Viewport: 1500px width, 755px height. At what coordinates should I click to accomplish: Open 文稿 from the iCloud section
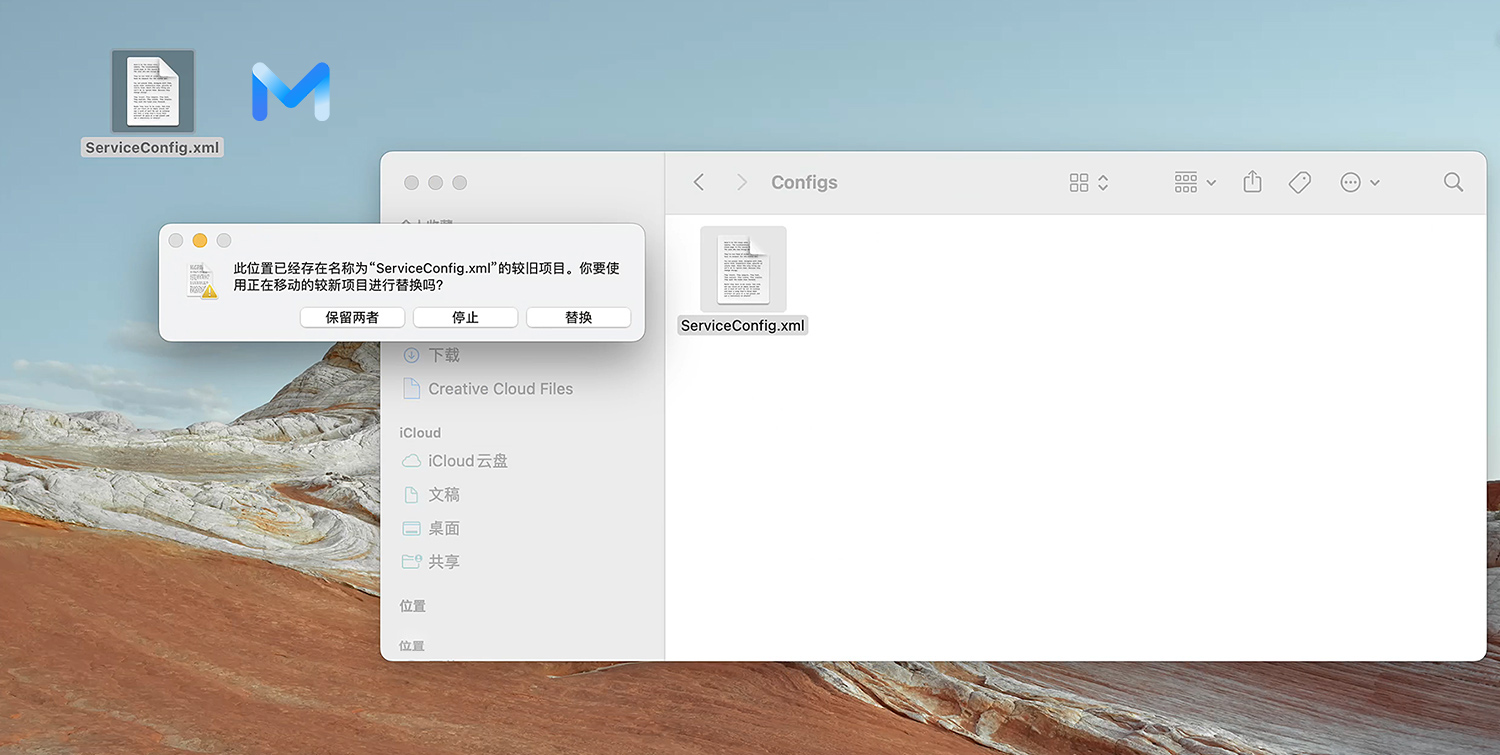click(x=445, y=494)
